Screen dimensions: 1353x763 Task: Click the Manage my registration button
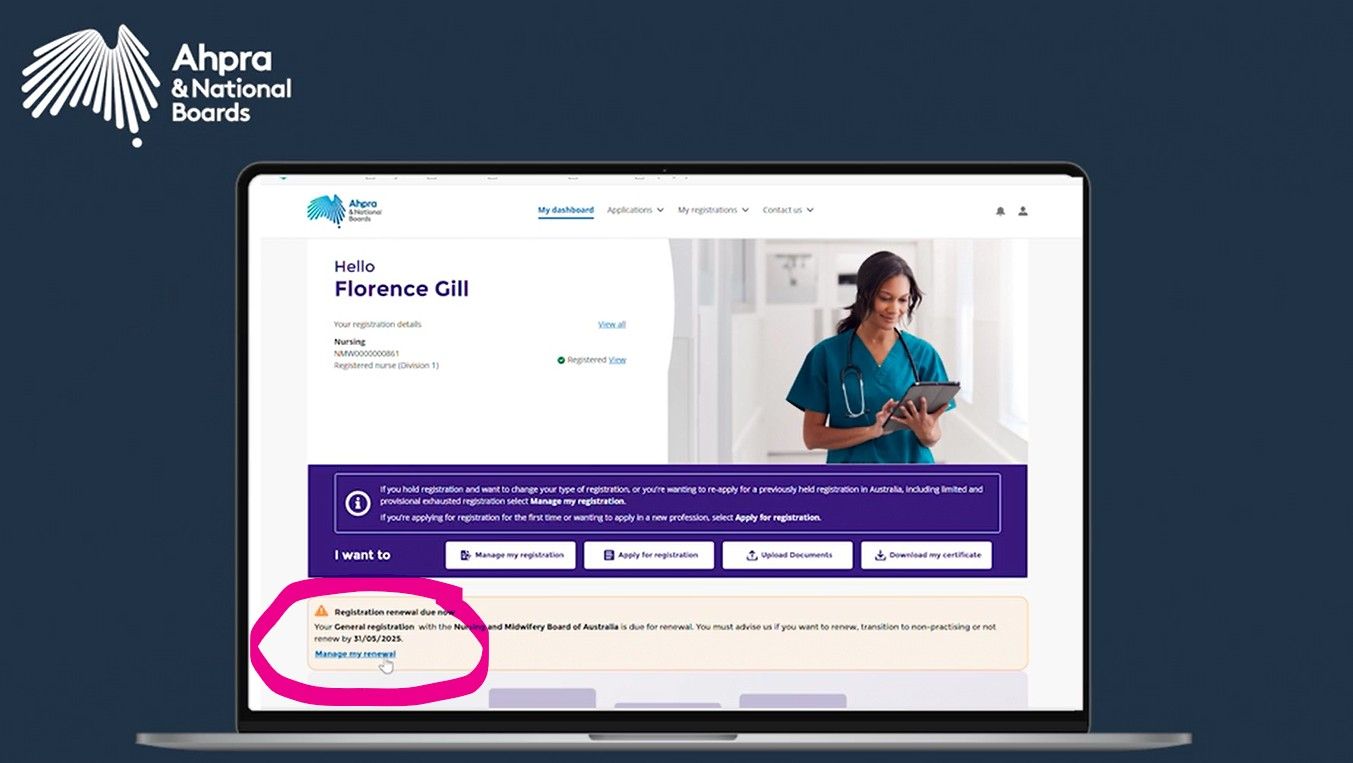tap(511, 555)
